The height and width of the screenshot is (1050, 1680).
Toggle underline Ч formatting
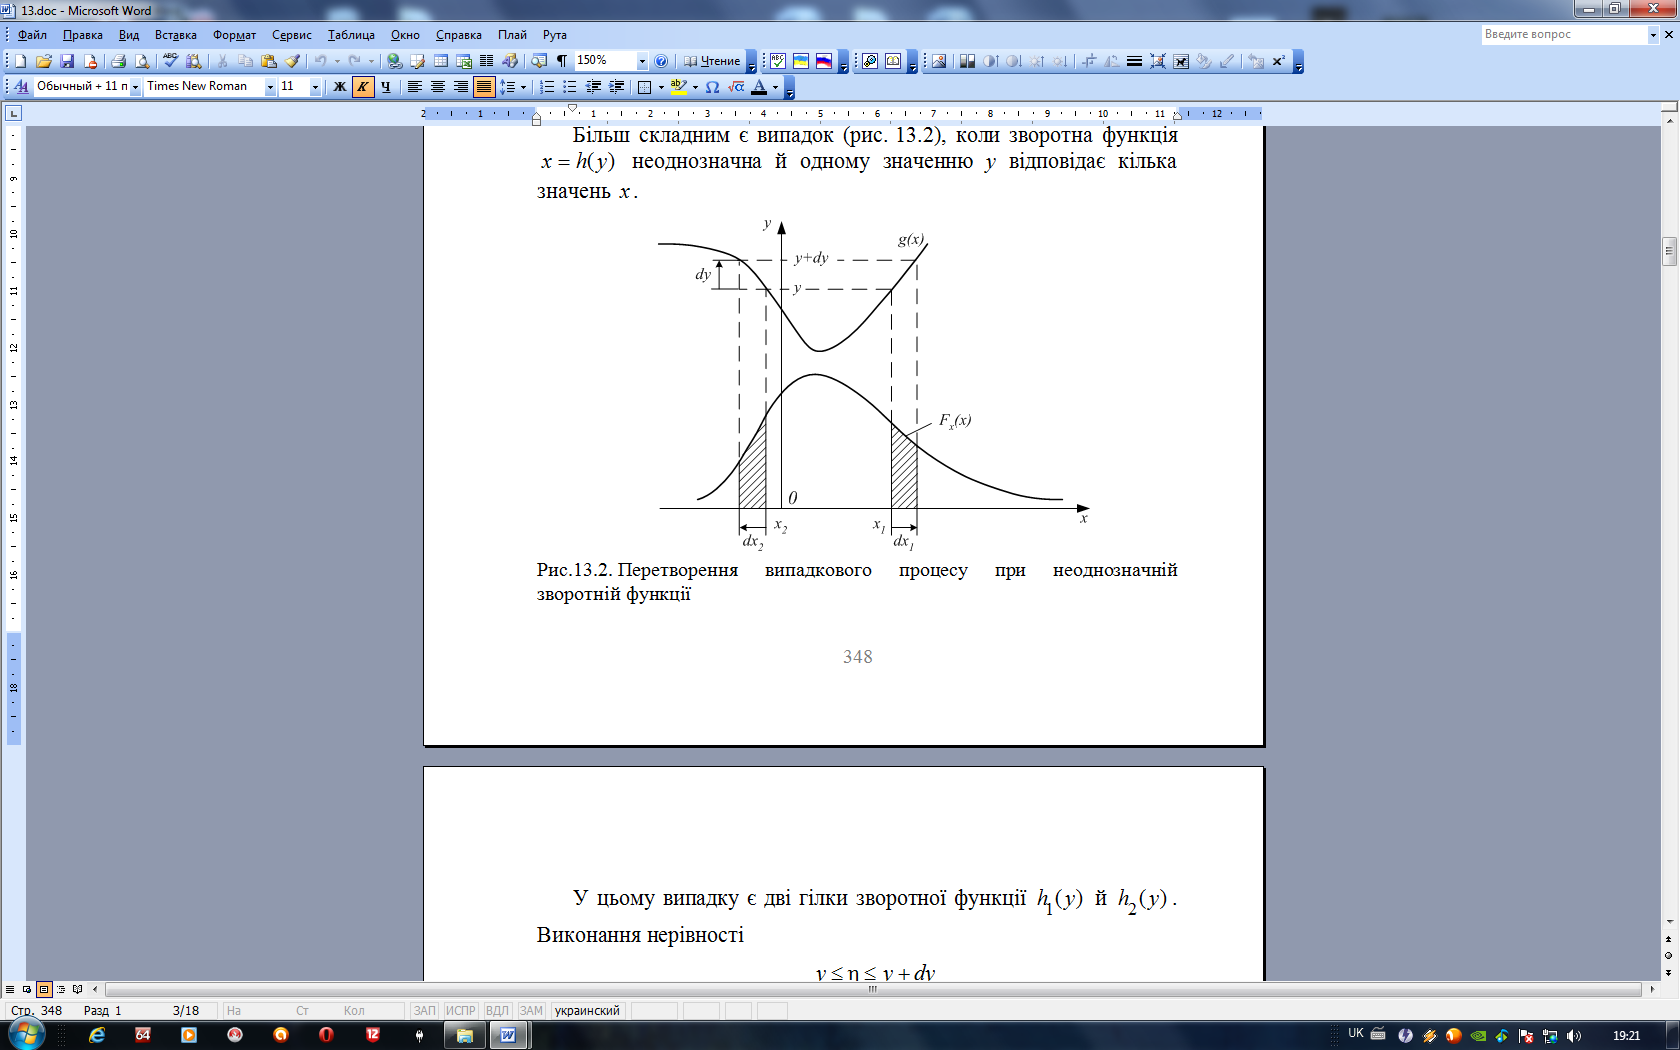(x=385, y=87)
